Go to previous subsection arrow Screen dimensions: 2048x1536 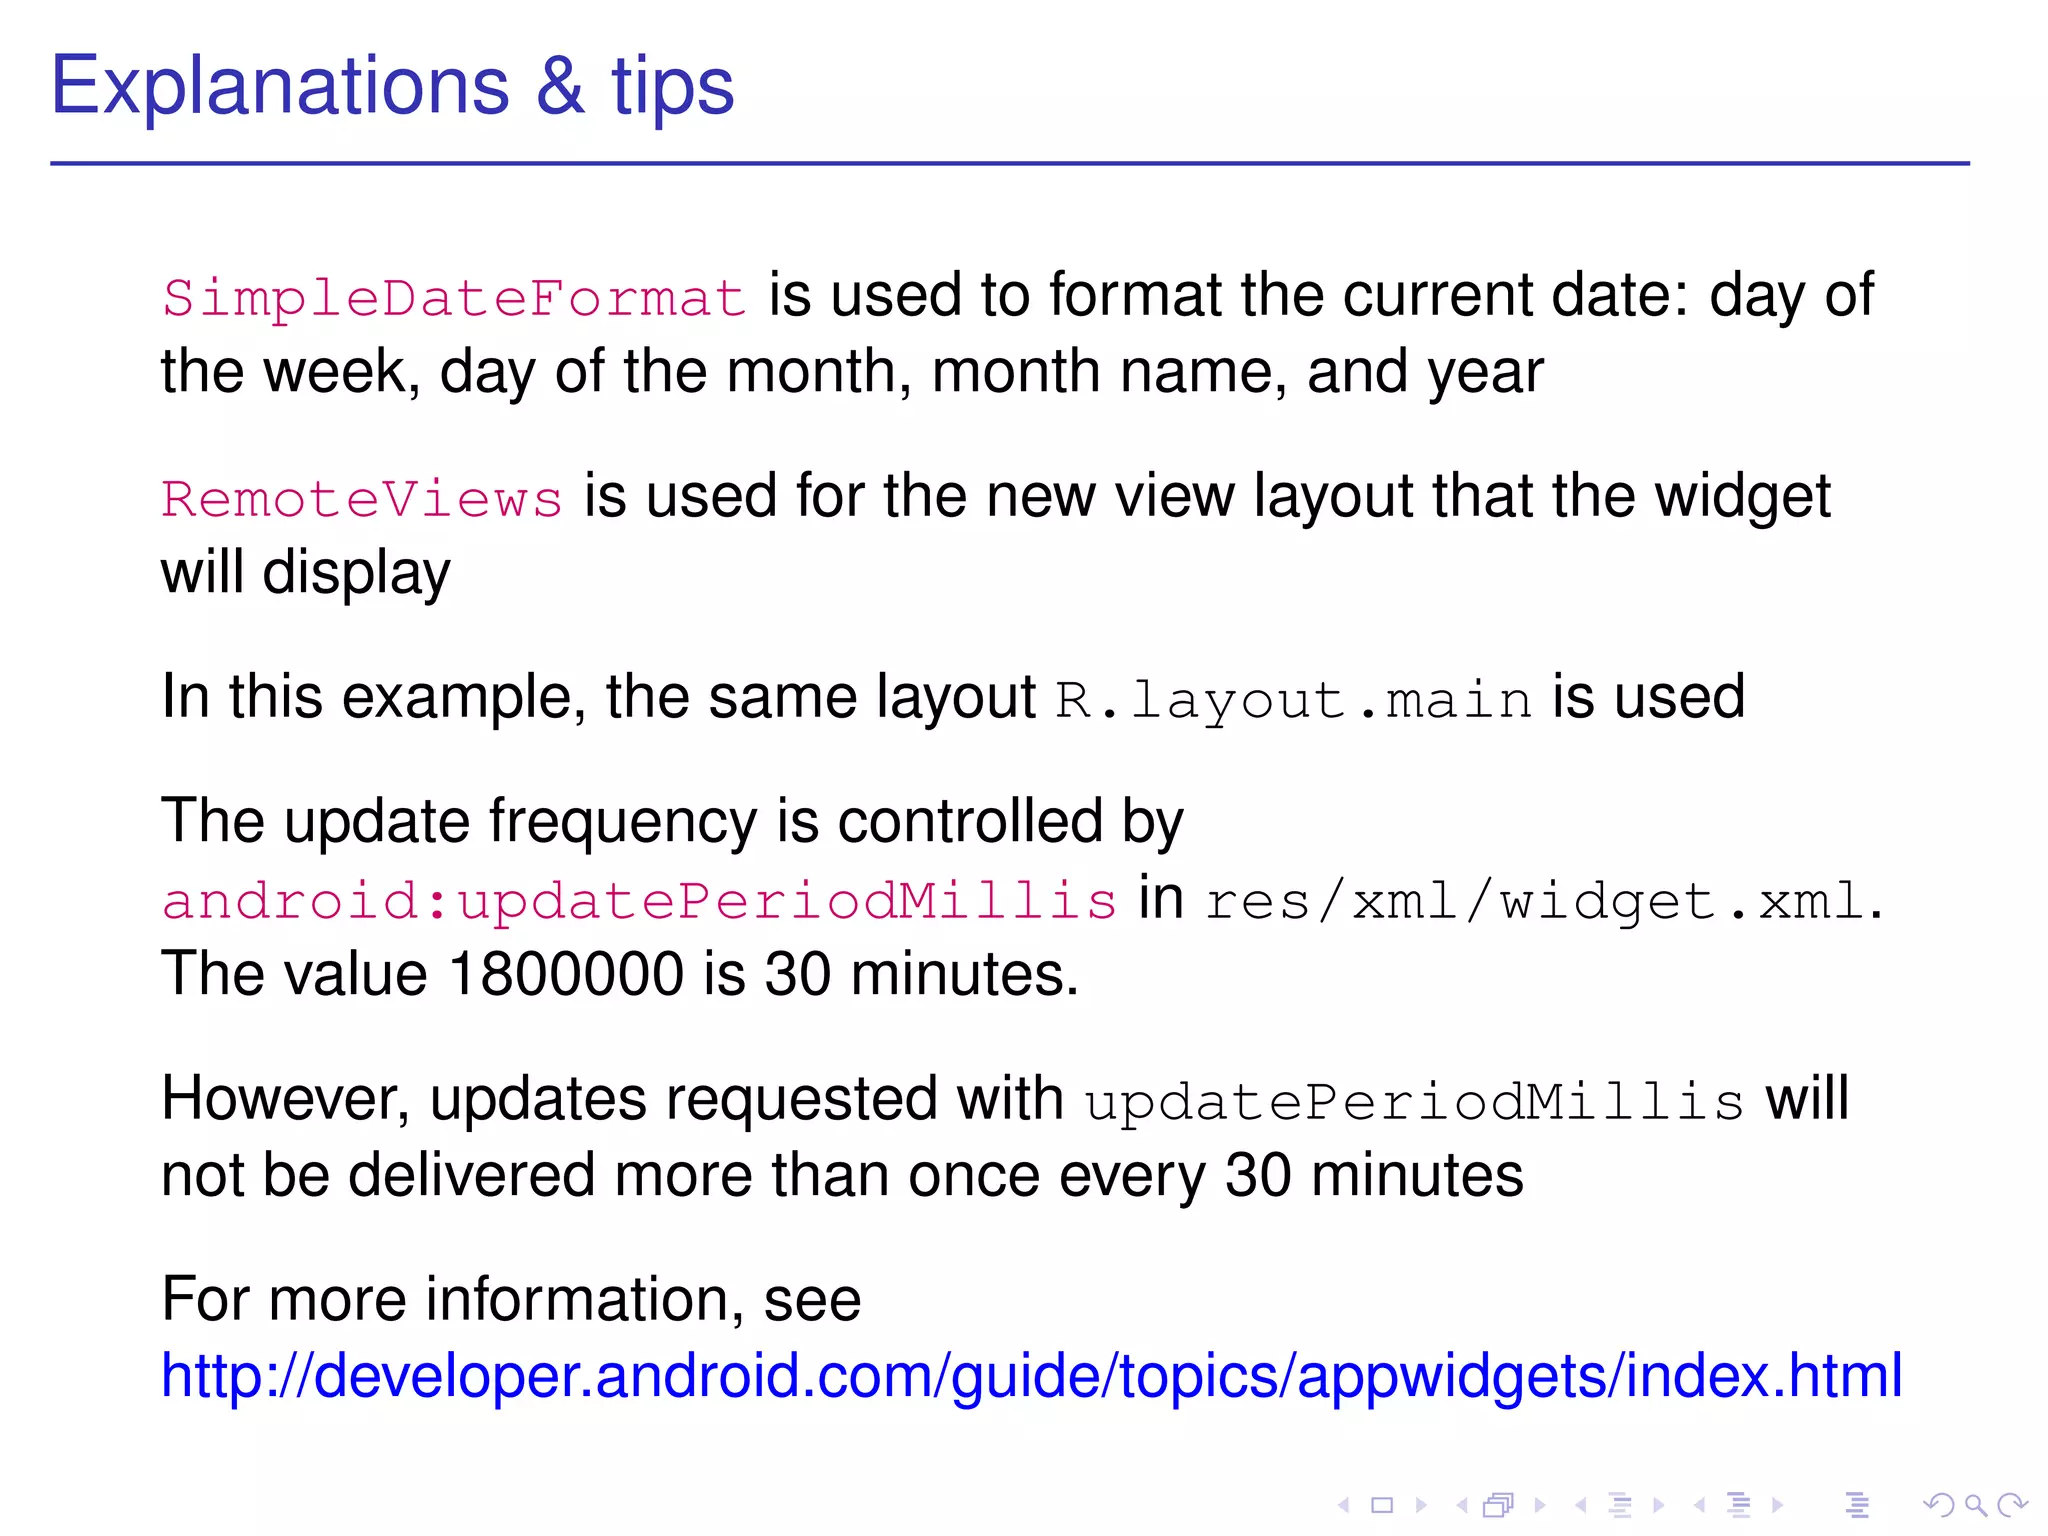tap(1581, 1505)
